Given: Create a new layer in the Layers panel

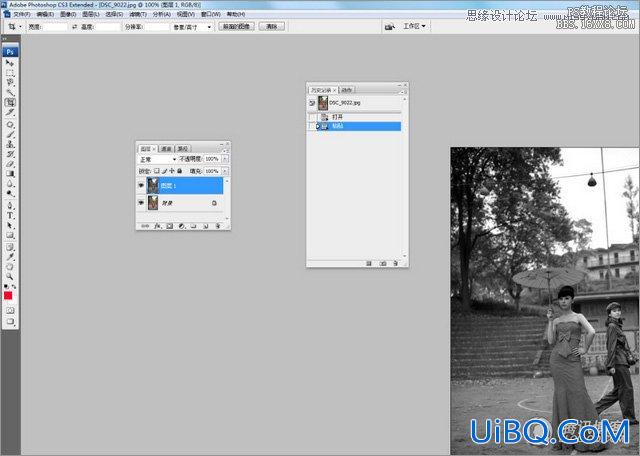Looking at the screenshot, I should tap(206, 226).
